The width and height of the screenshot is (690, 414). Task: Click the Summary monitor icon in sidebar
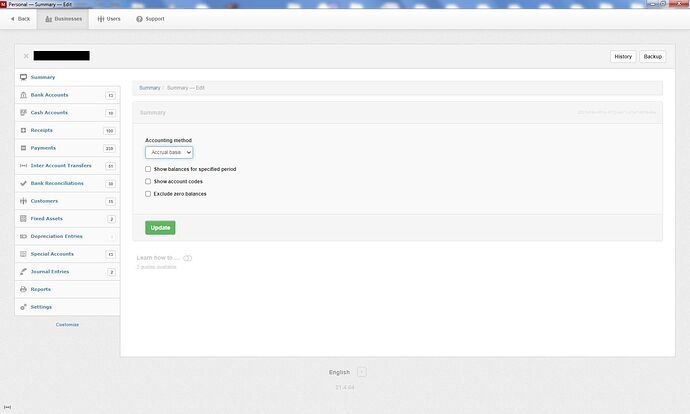tap(23, 77)
